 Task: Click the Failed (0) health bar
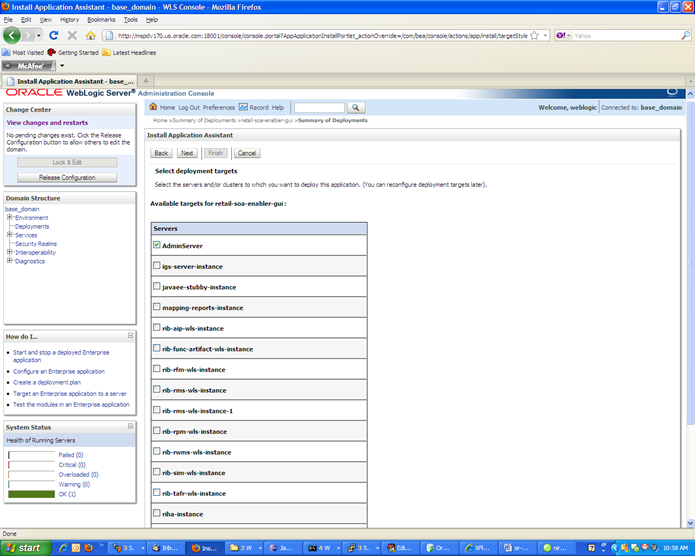click(x=32, y=455)
